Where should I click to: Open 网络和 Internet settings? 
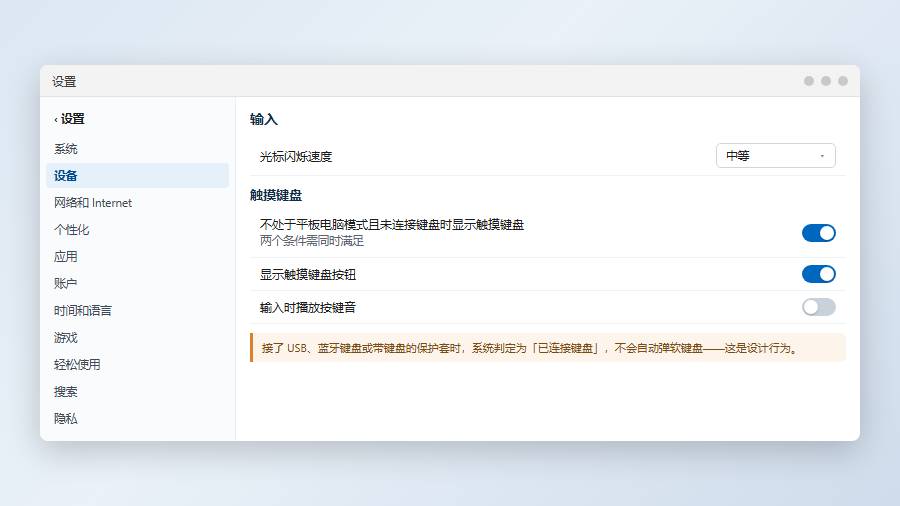point(137,203)
